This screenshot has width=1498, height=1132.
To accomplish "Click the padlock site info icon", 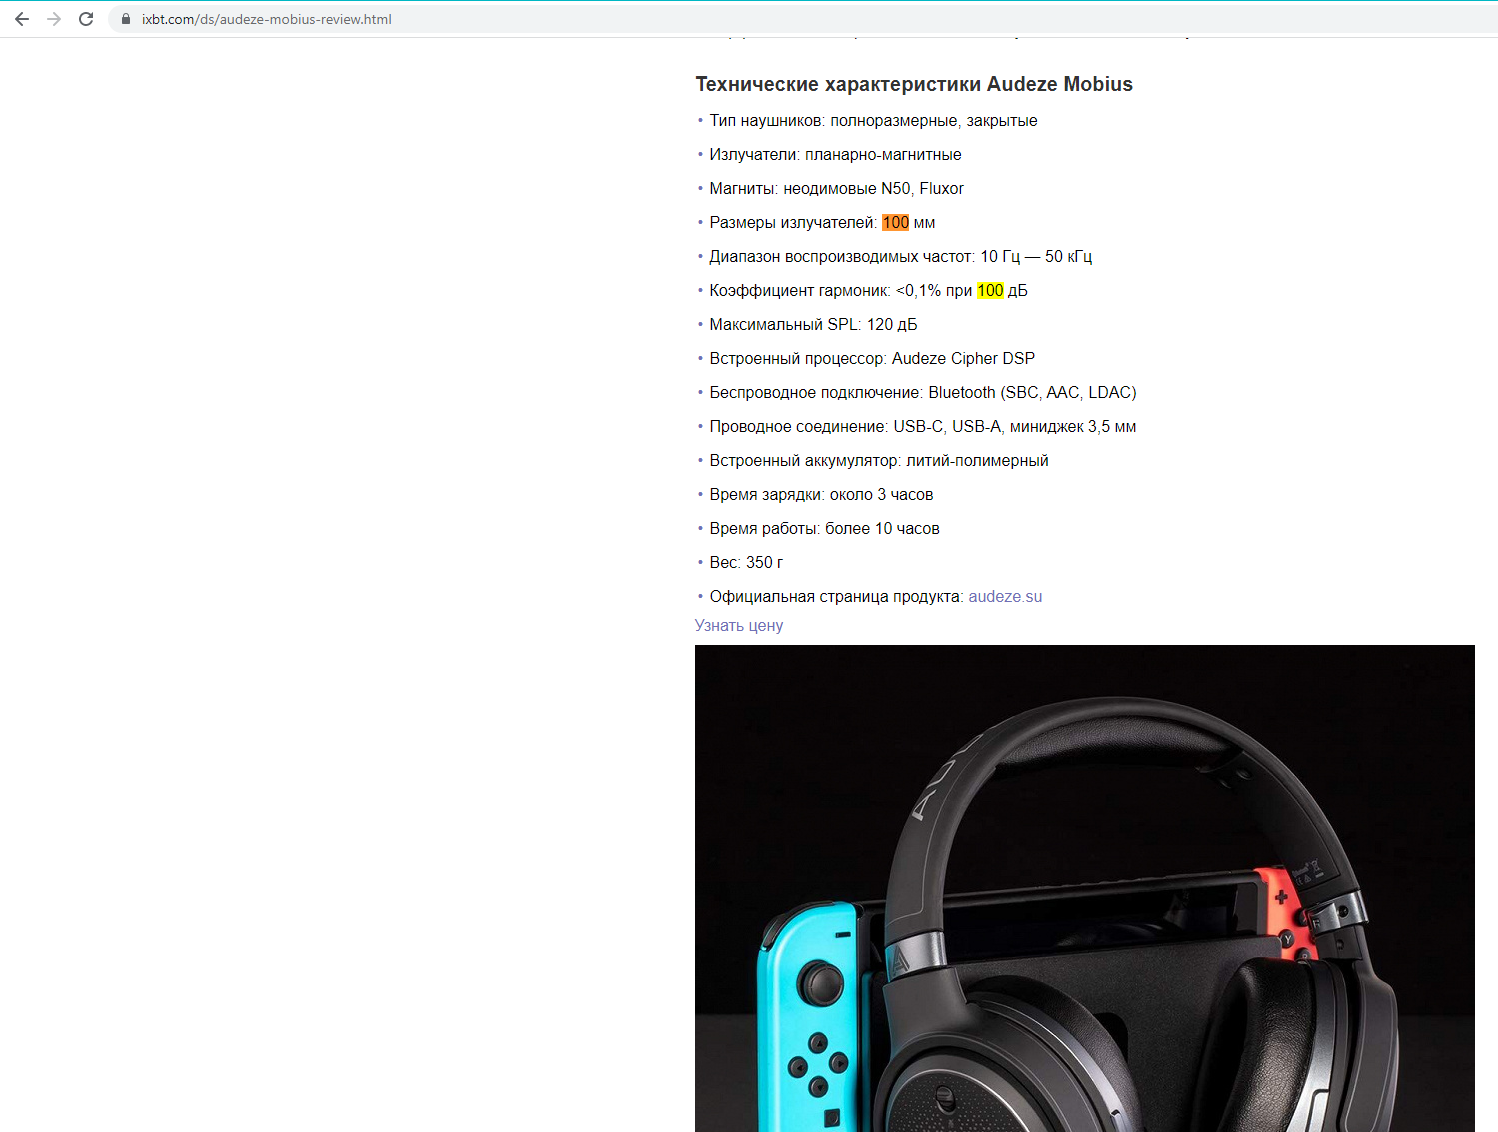I will click(x=126, y=19).
